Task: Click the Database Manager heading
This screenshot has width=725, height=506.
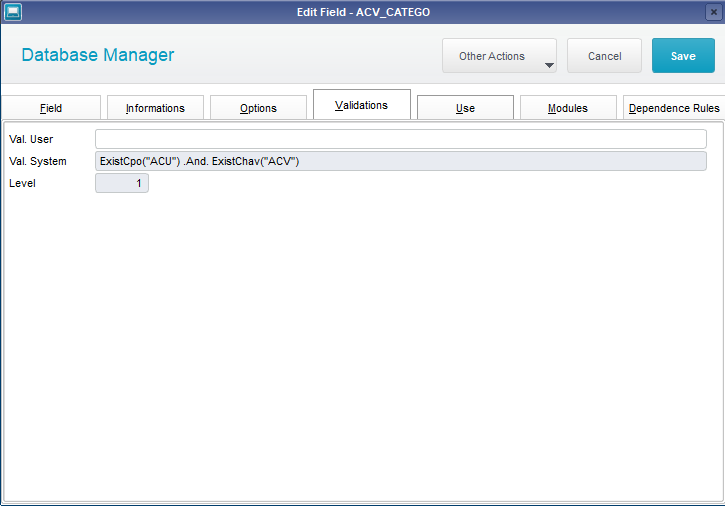Action: tap(98, 55)
